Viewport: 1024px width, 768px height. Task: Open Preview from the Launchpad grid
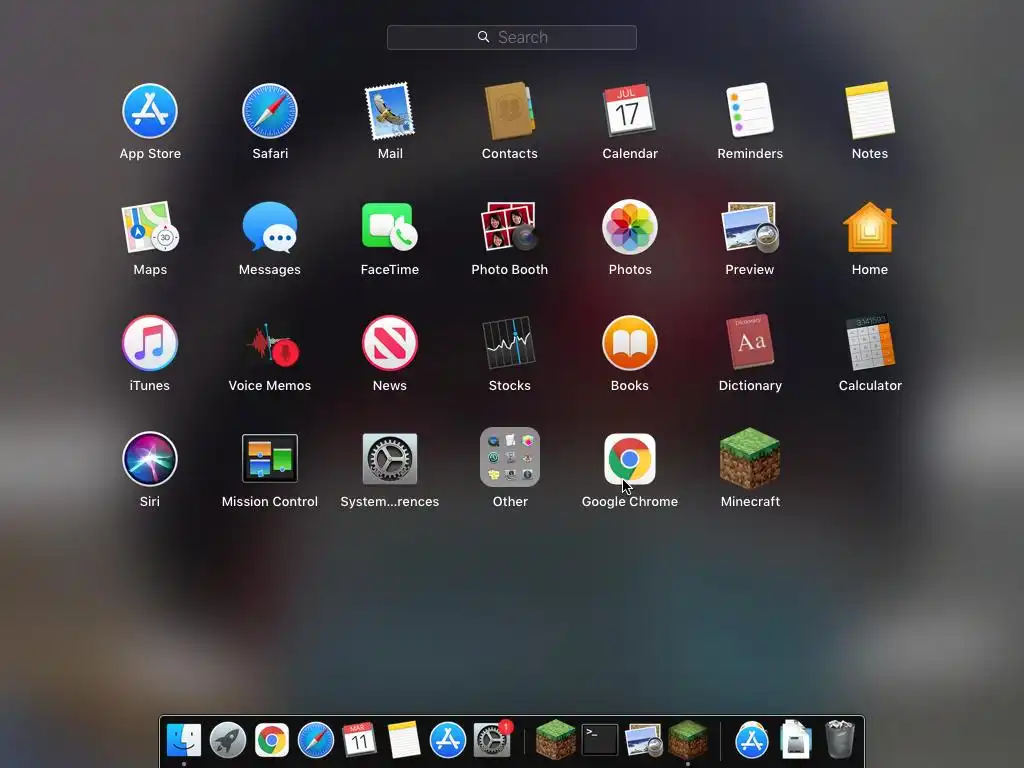[x=750, y=227]
